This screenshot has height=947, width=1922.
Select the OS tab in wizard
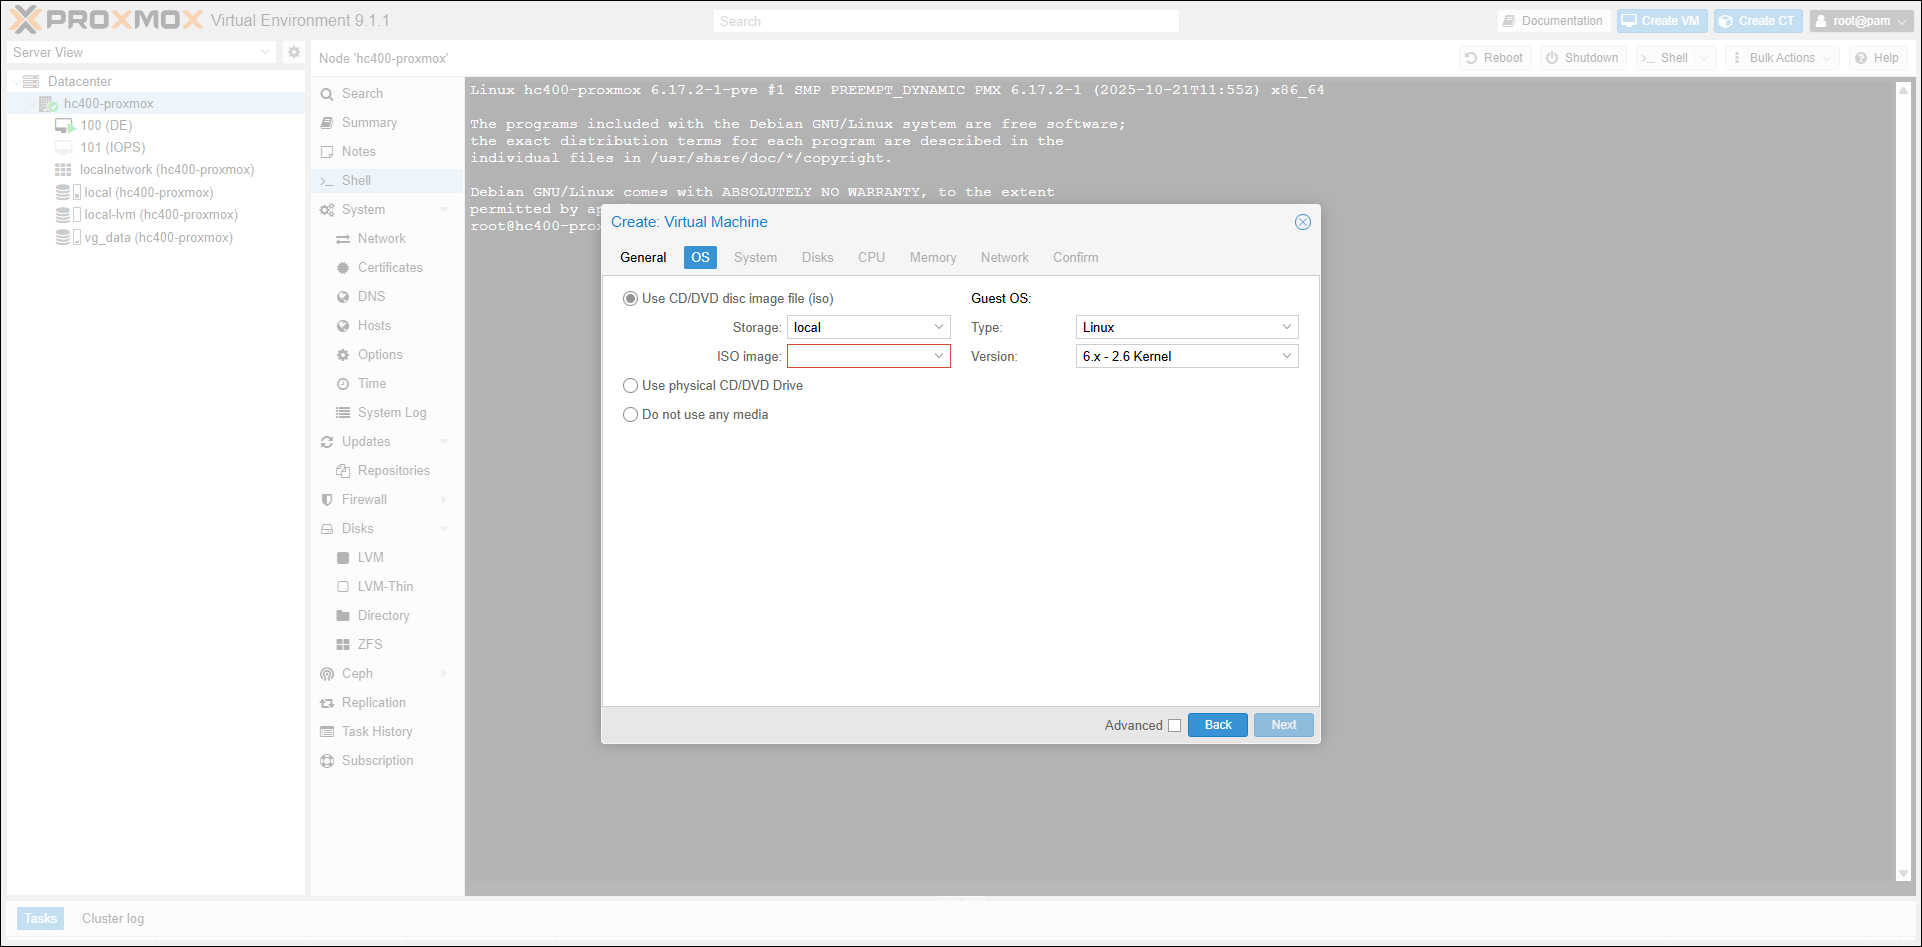pos(700,258)
